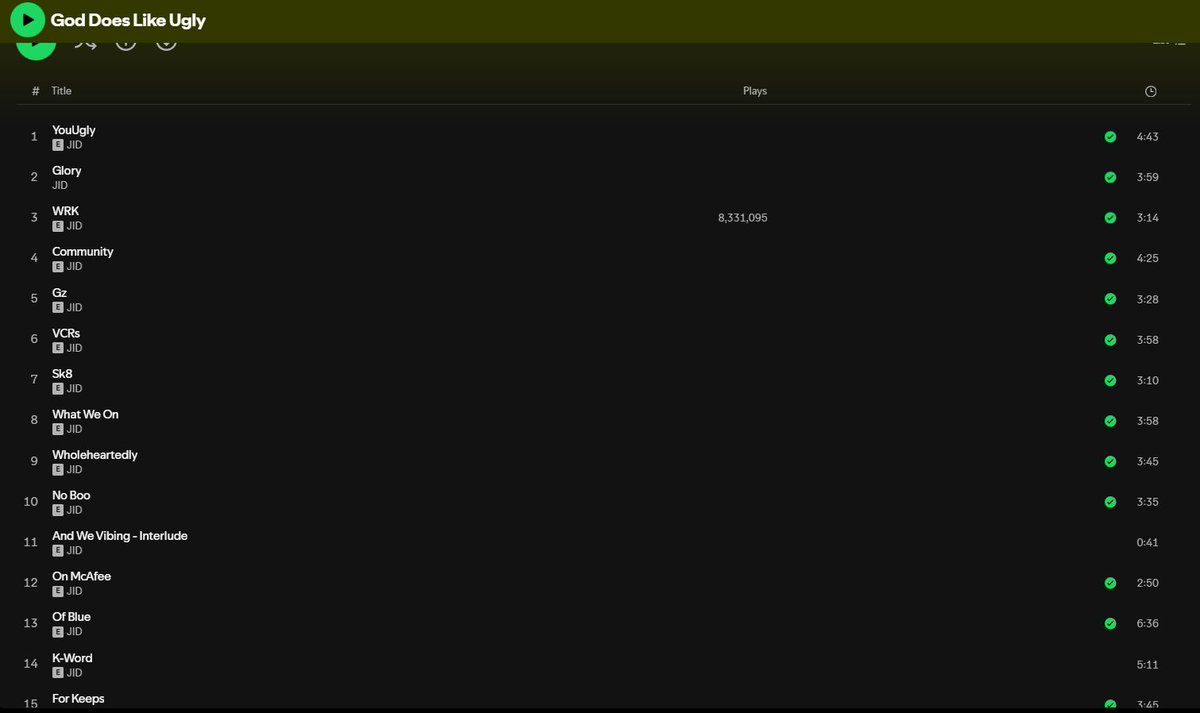Select And We Vibing - Interlude track
Viewport: 1200px width, 713px height.
click(x=120, y=536)
